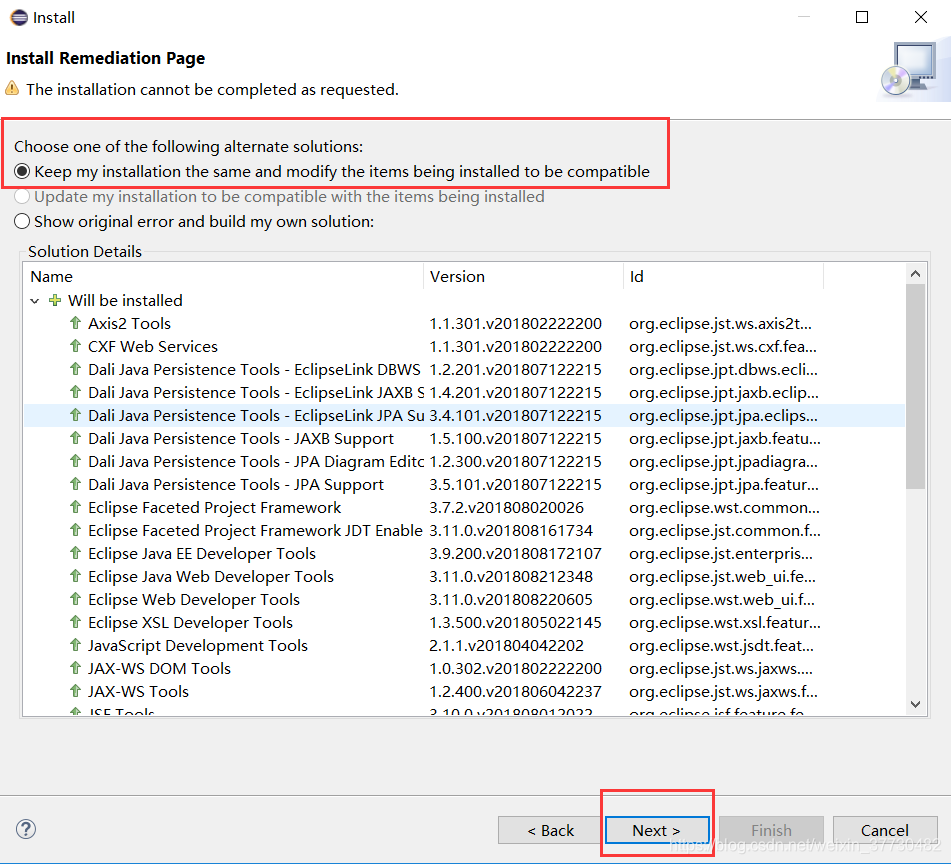This screenshot has height=864, width=951.
Task: Select Eclipse XSL Developer Tools row
Action: point(464,623)
